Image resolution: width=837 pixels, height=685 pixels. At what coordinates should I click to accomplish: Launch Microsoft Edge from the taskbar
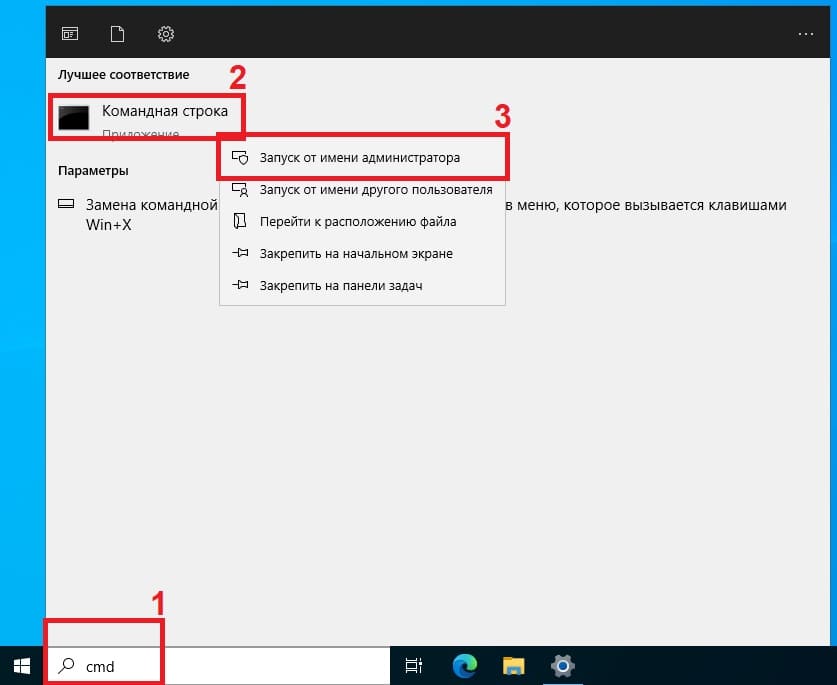point(464,665)
